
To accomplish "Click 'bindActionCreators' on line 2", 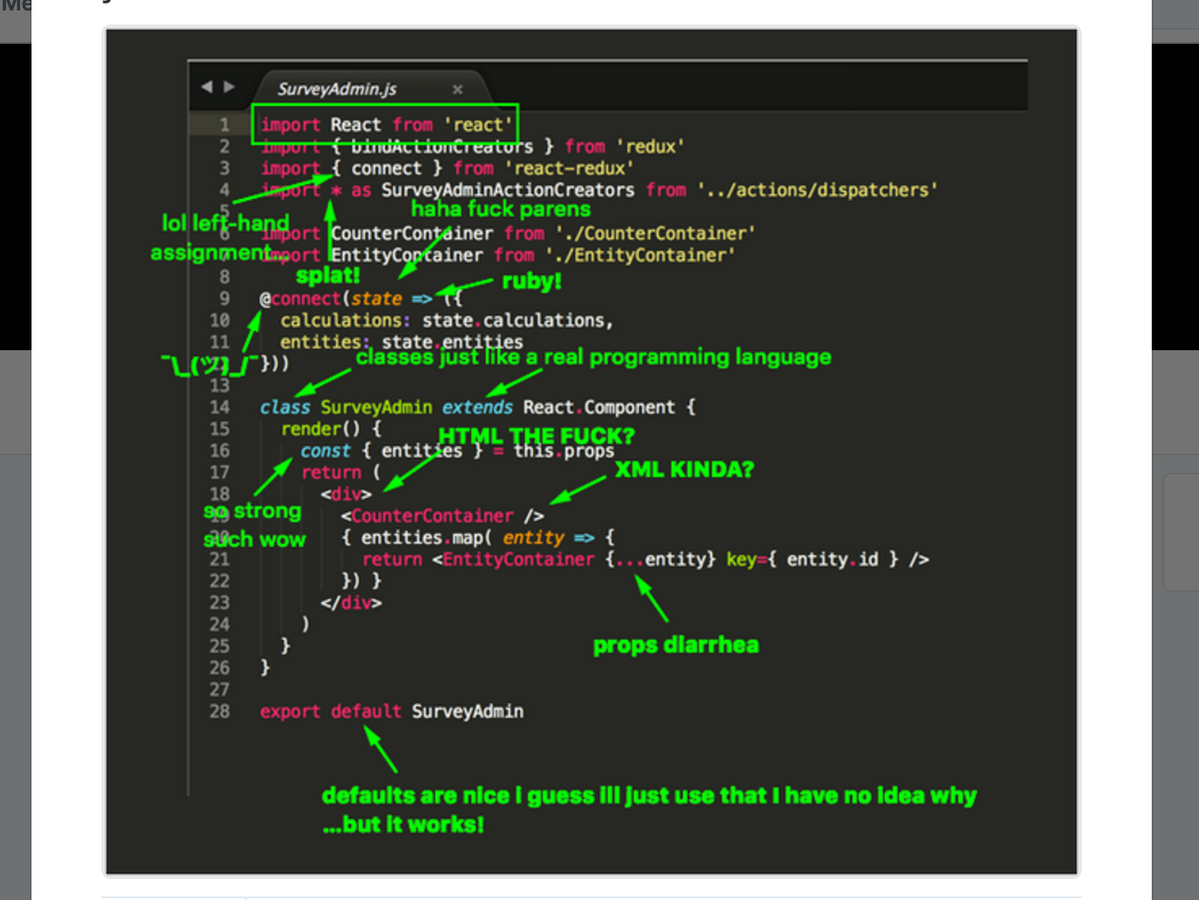I will [442, 147].
